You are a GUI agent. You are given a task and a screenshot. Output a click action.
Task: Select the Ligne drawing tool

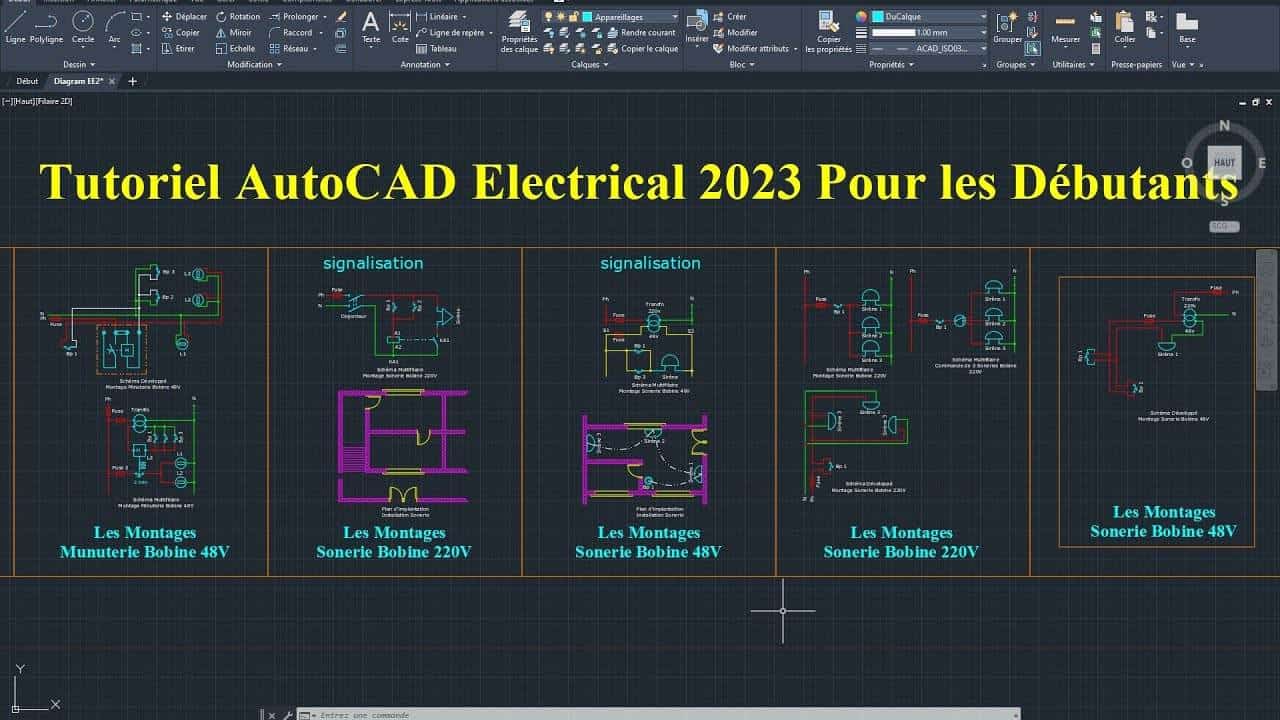15,27
